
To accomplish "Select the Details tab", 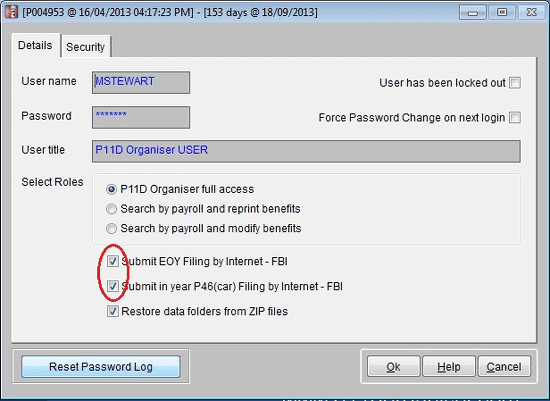I will (x=35, y=45).
